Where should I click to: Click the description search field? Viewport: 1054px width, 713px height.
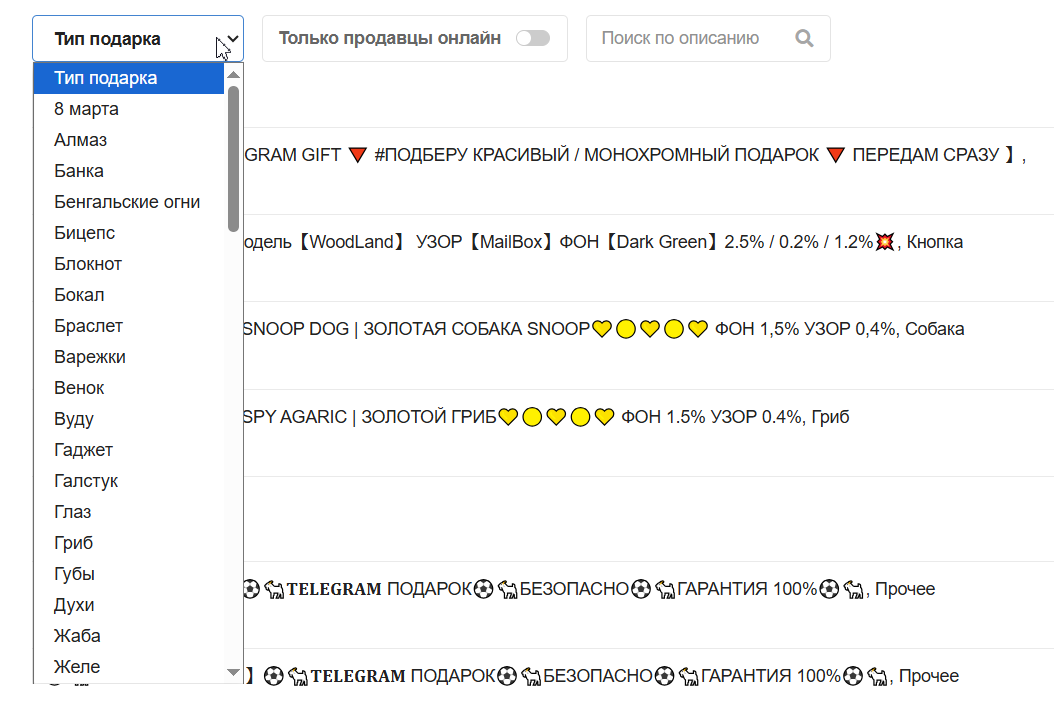point(690,39)
